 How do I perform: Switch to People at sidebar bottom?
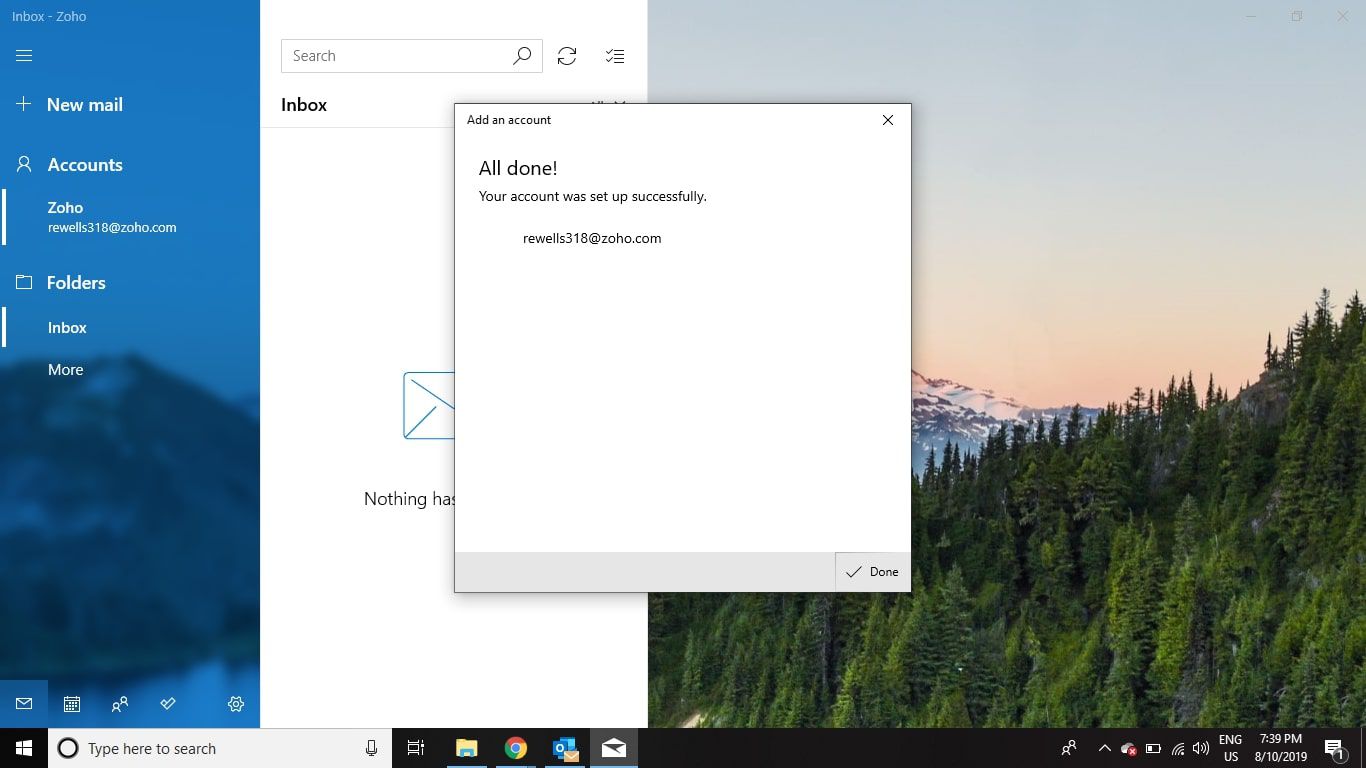point(120,704)
